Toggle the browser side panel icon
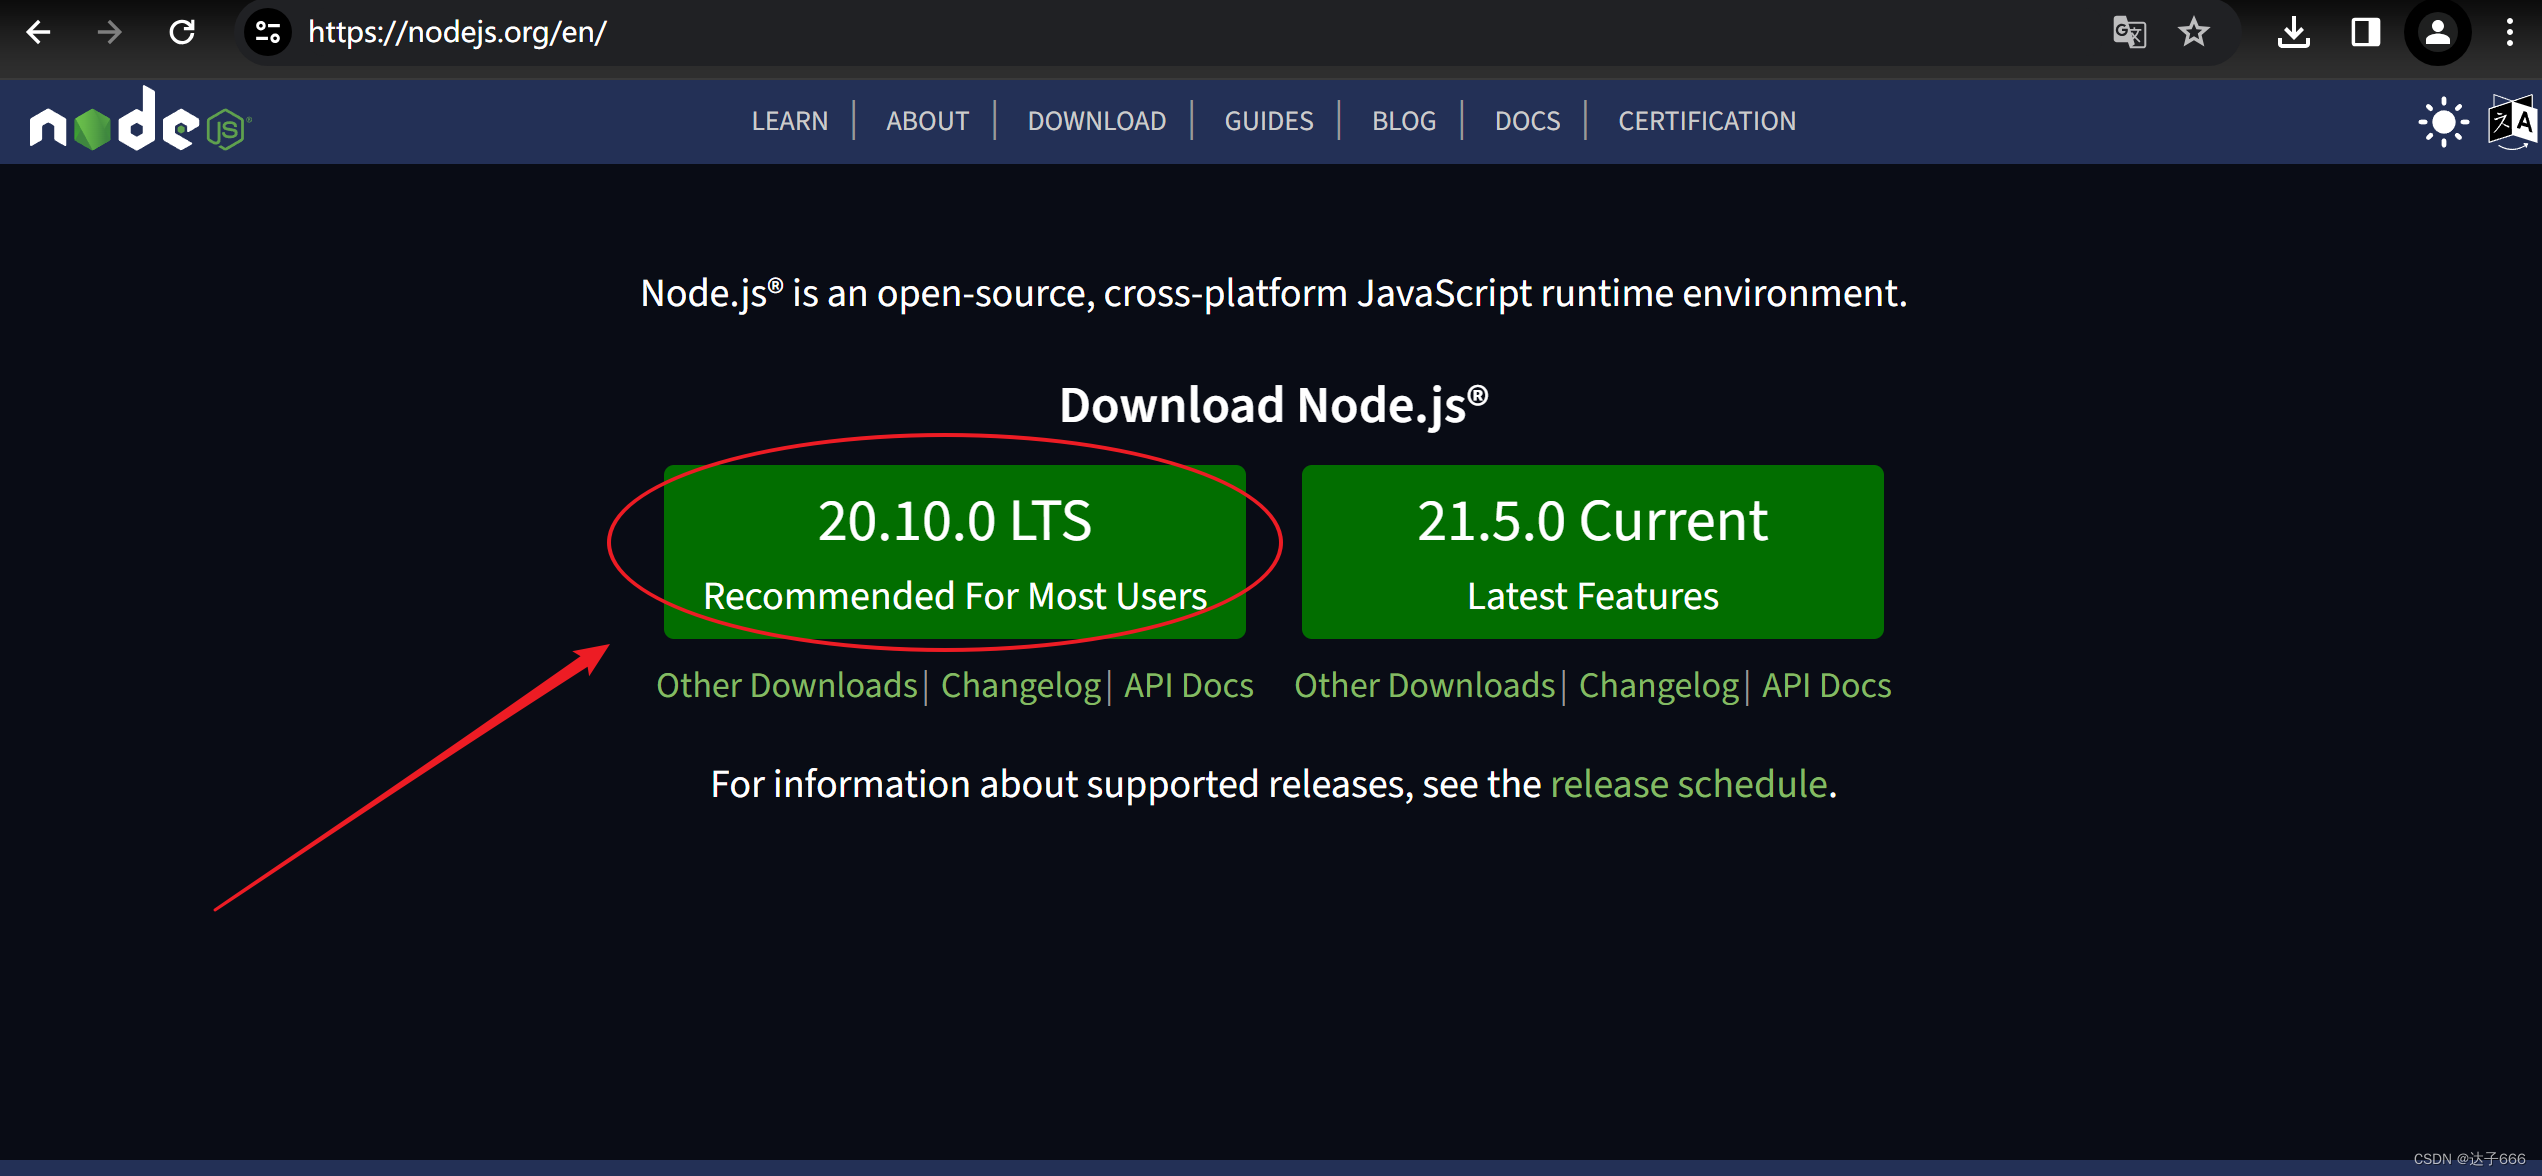Viewport: 2542px width, 1176px height. 2366,32
